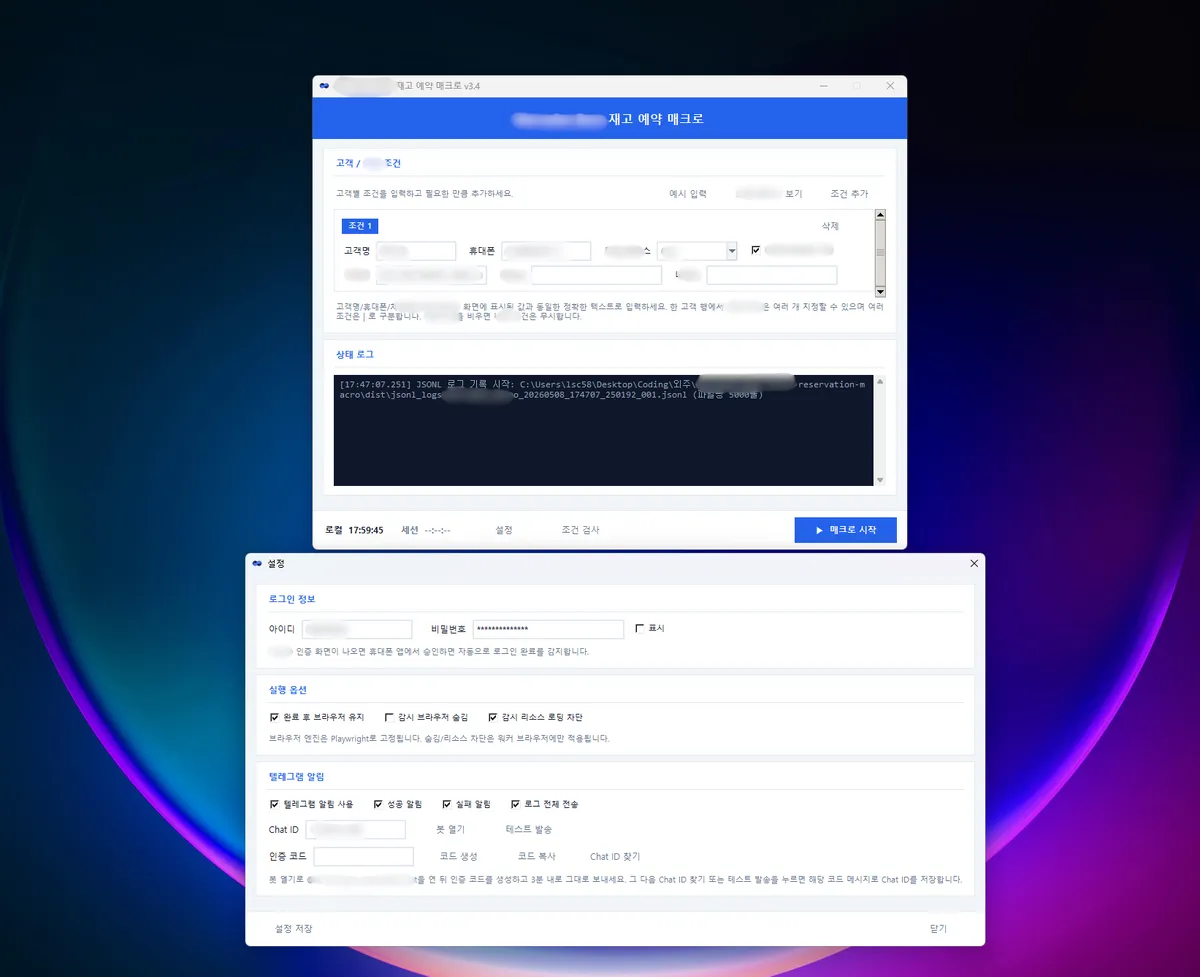Click the 텔레그램 알림 section heading
Screen dimensions: 1200x977
pos(297,776)
